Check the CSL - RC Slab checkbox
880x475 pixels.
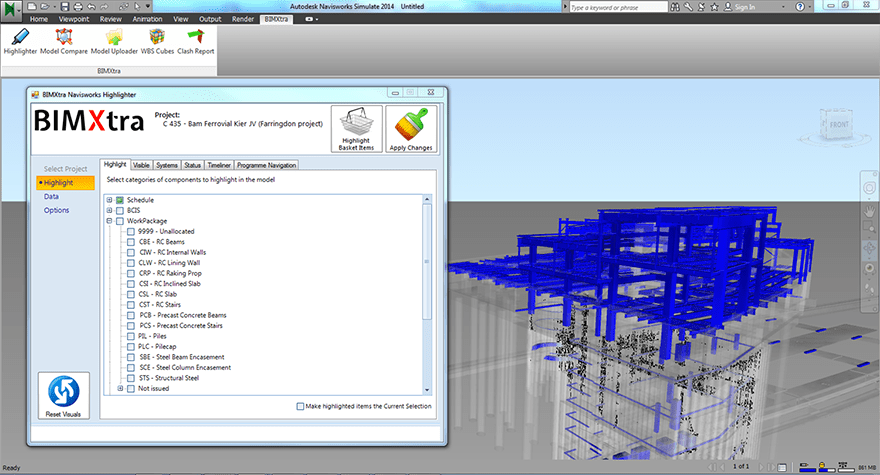131,294
